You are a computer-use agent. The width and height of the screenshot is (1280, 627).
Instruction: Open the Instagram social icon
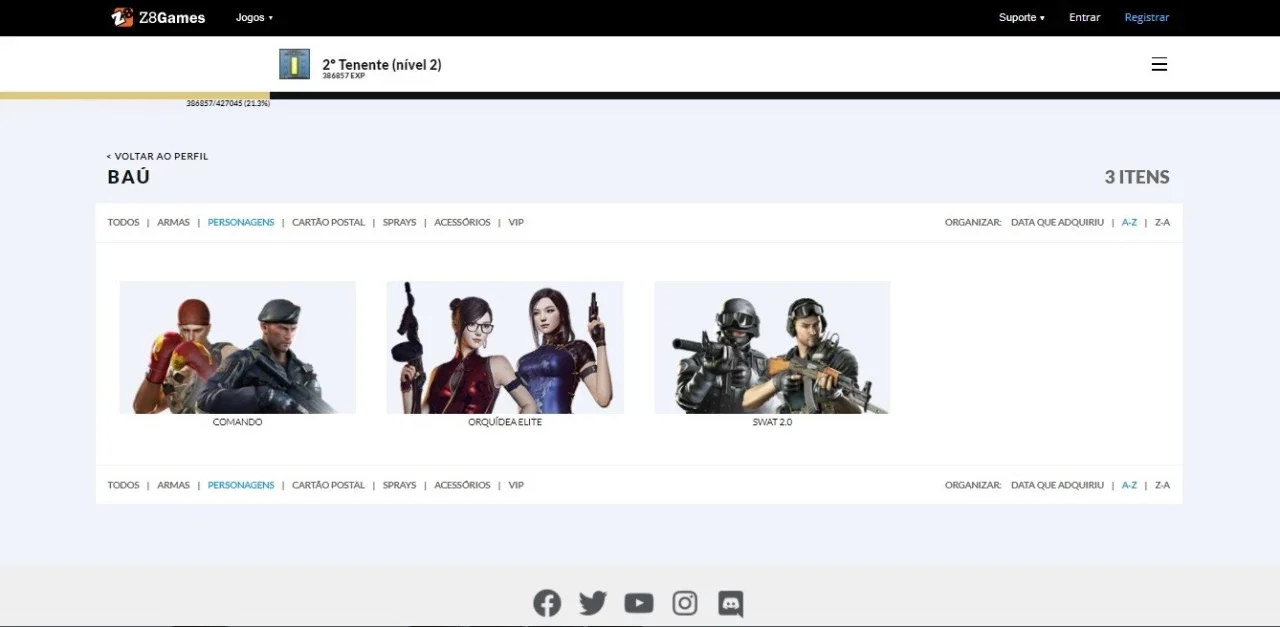[685, 603]
